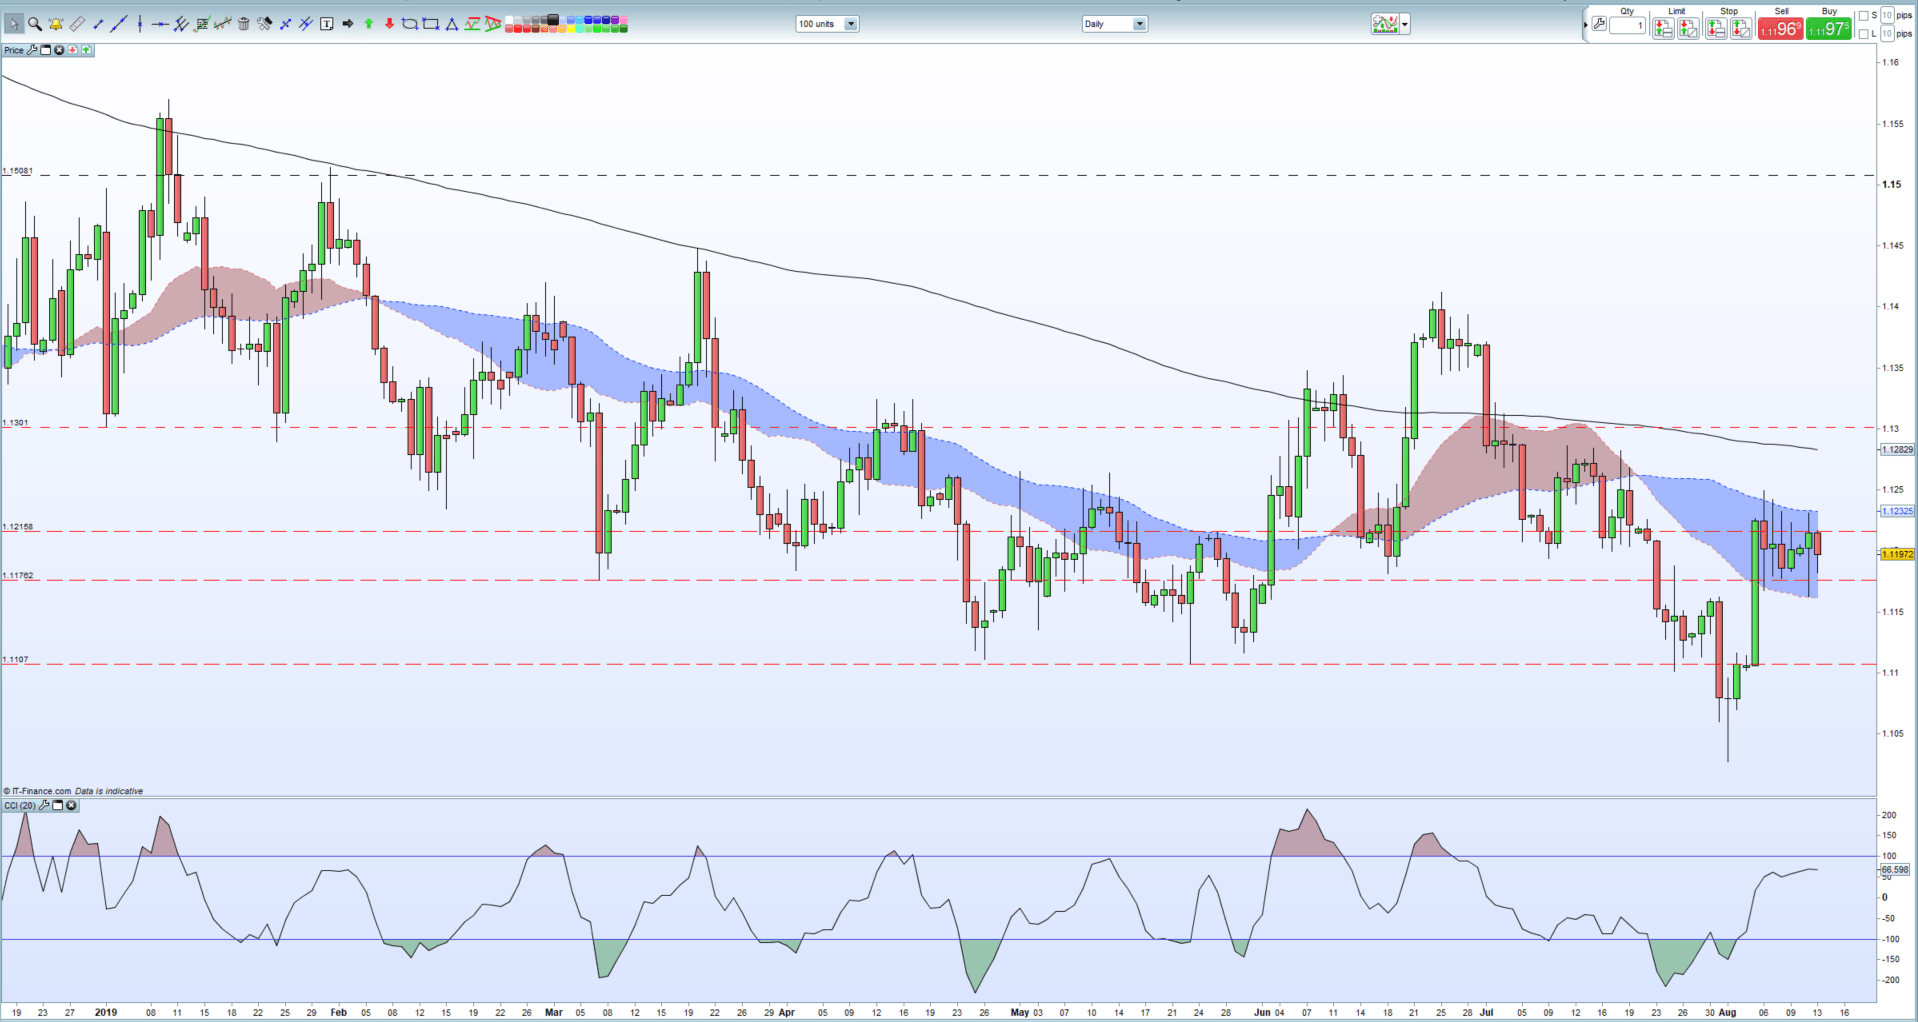The height and width of the screenshot is (1022, 1918).
Task: Click the S pips value field
Action: 1887,15
